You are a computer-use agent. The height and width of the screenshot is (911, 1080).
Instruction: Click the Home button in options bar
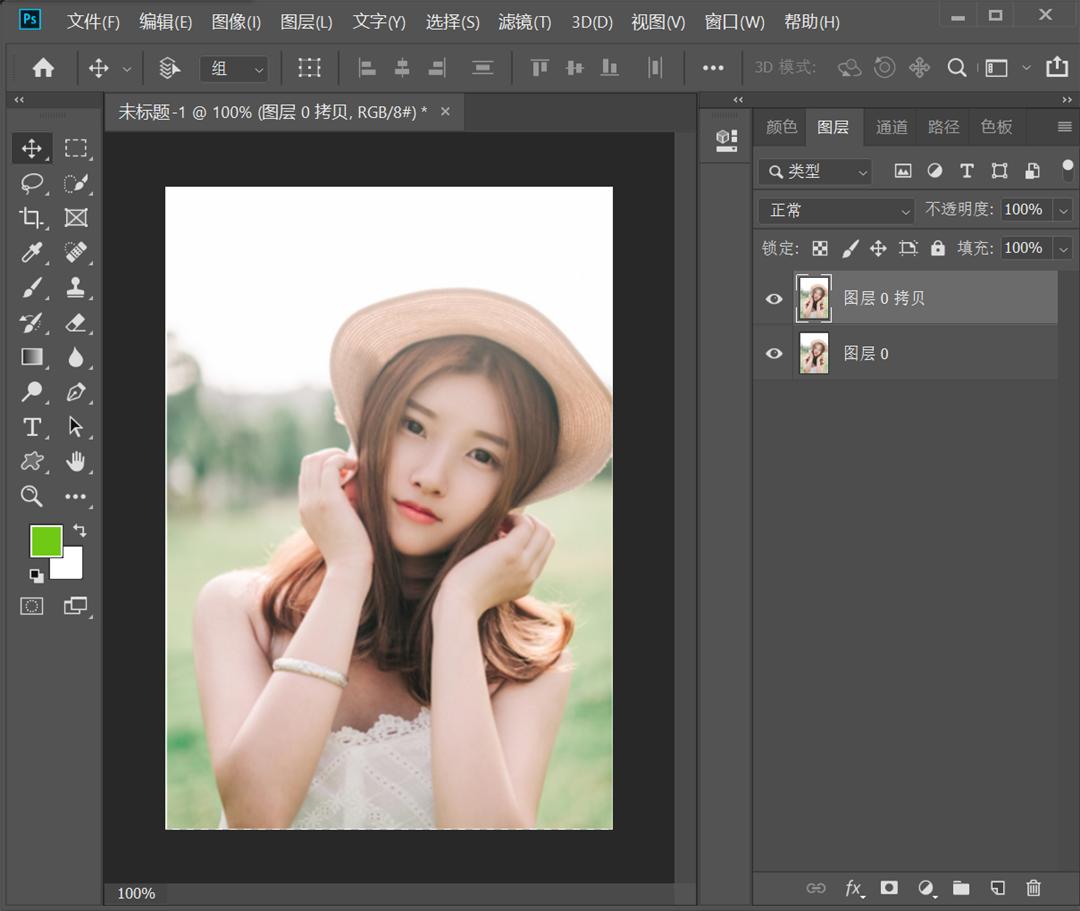pyautogui.click(x=43, y=68)
